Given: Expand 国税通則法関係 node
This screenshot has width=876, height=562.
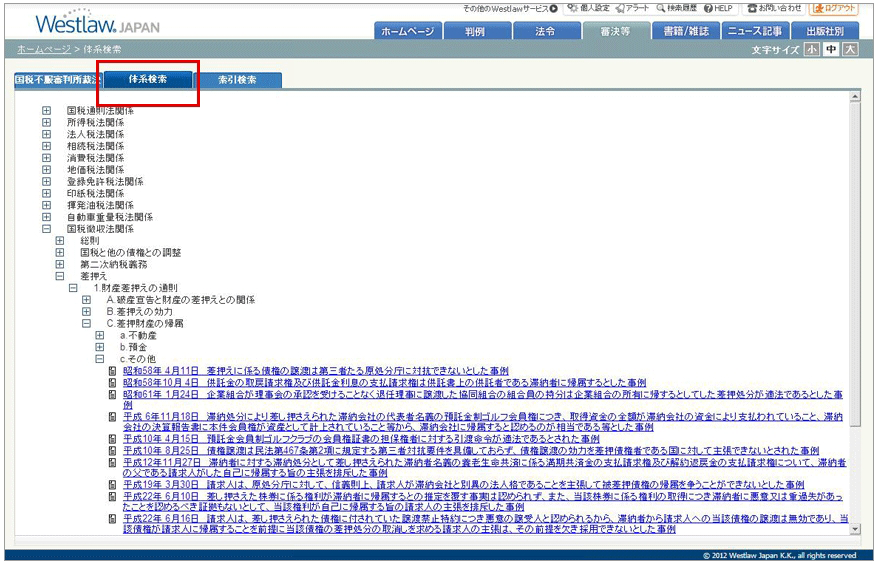Looking at the screenshot, I should [46, 111].
